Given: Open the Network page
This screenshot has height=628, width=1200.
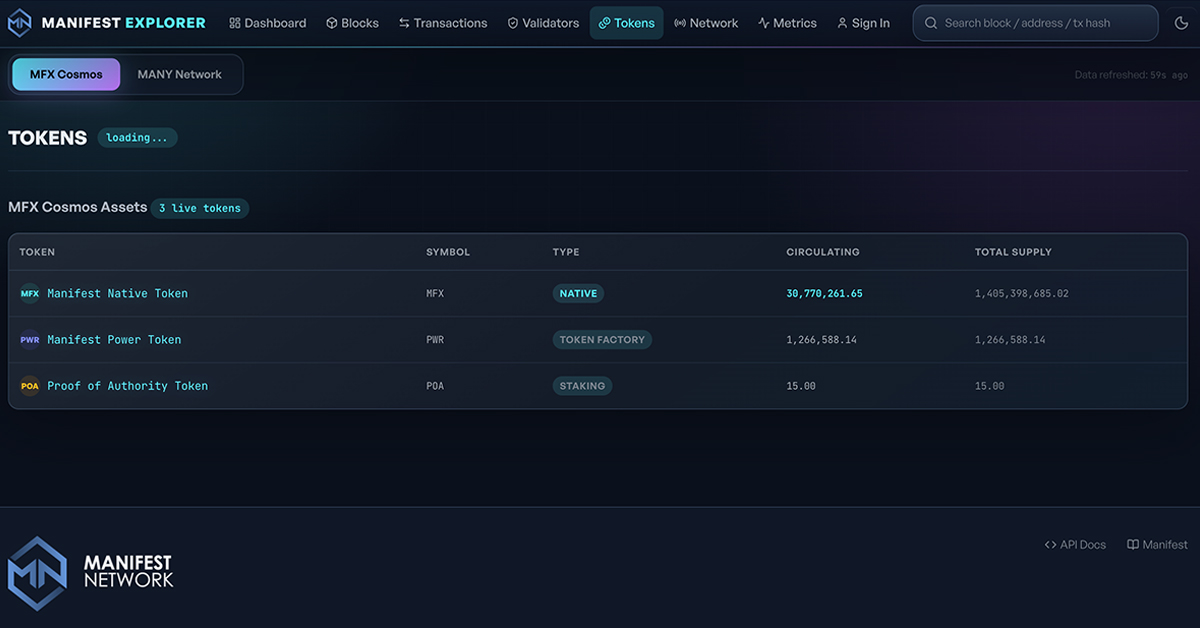Looking at the screenshot, I should coord(706,23).
